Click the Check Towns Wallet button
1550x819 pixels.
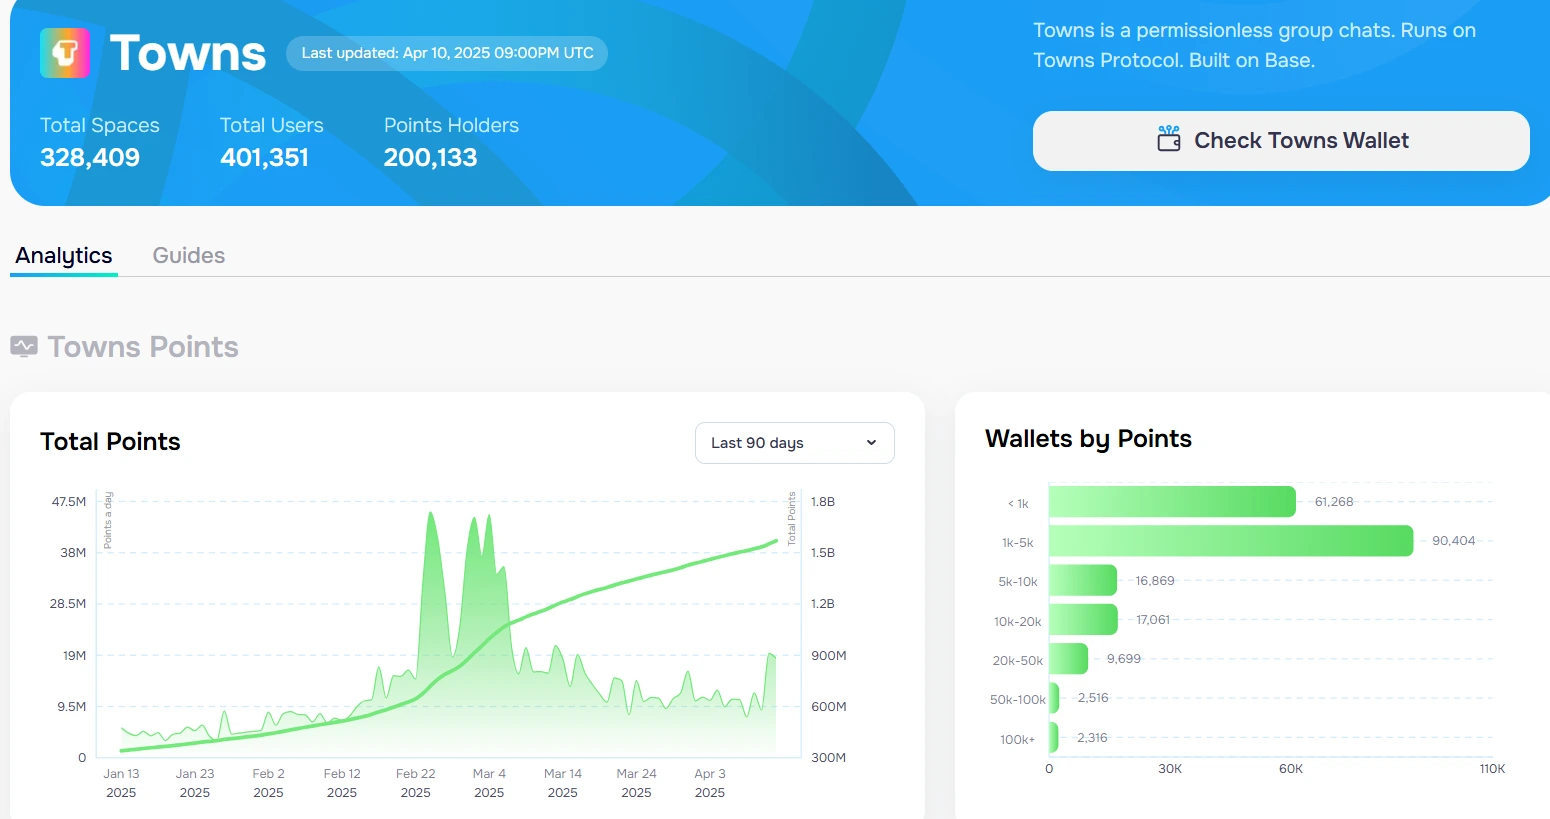[x=1281, y=141]
